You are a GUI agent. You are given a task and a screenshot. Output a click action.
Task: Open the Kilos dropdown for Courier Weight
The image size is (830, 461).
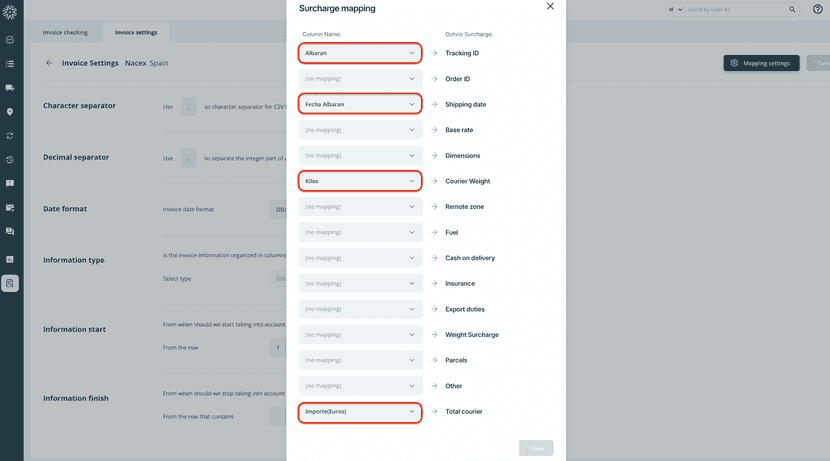(360, 181)
